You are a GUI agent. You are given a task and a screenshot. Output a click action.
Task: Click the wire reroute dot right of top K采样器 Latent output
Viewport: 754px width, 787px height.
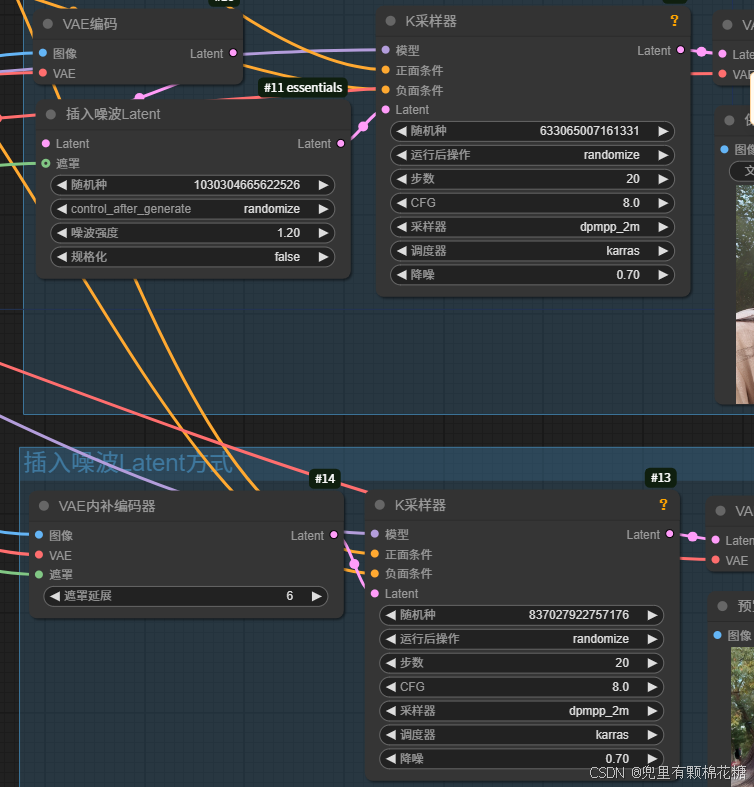coord(701,52)
